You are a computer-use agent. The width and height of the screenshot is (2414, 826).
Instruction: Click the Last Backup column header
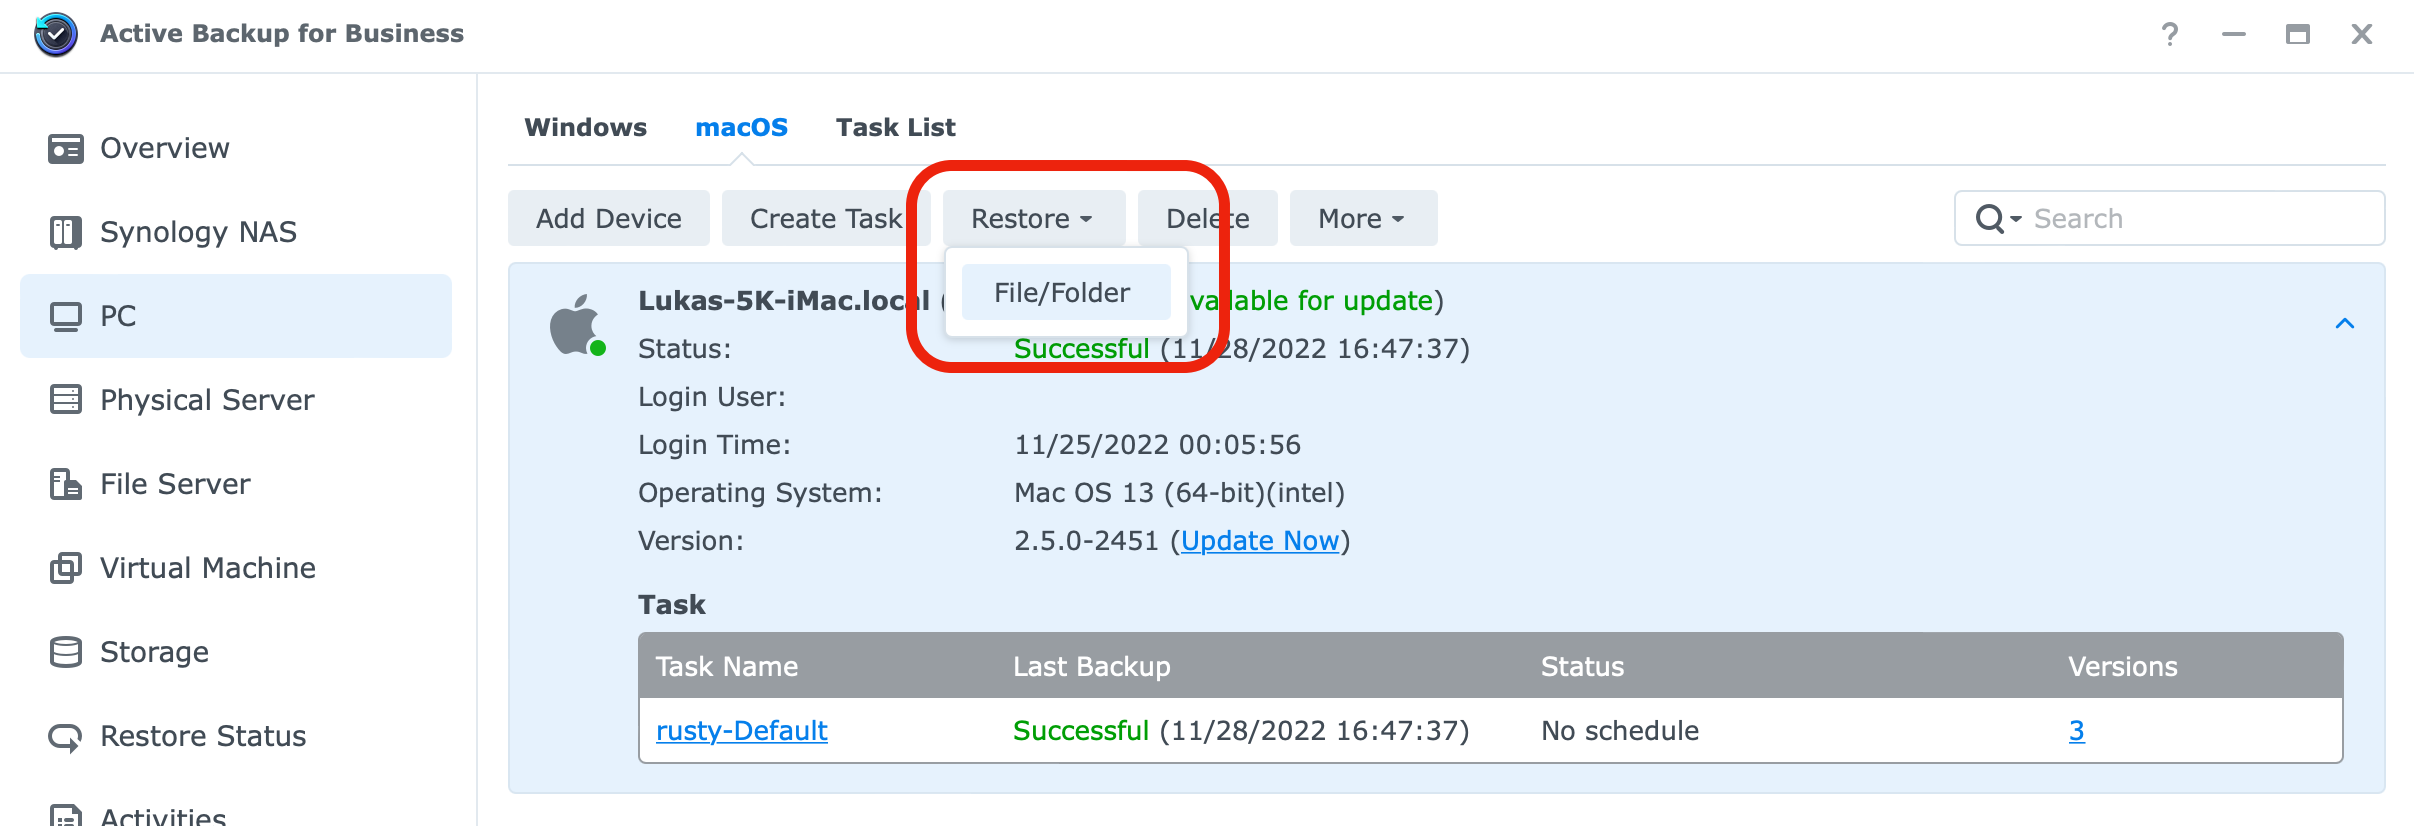point(1091,667)
